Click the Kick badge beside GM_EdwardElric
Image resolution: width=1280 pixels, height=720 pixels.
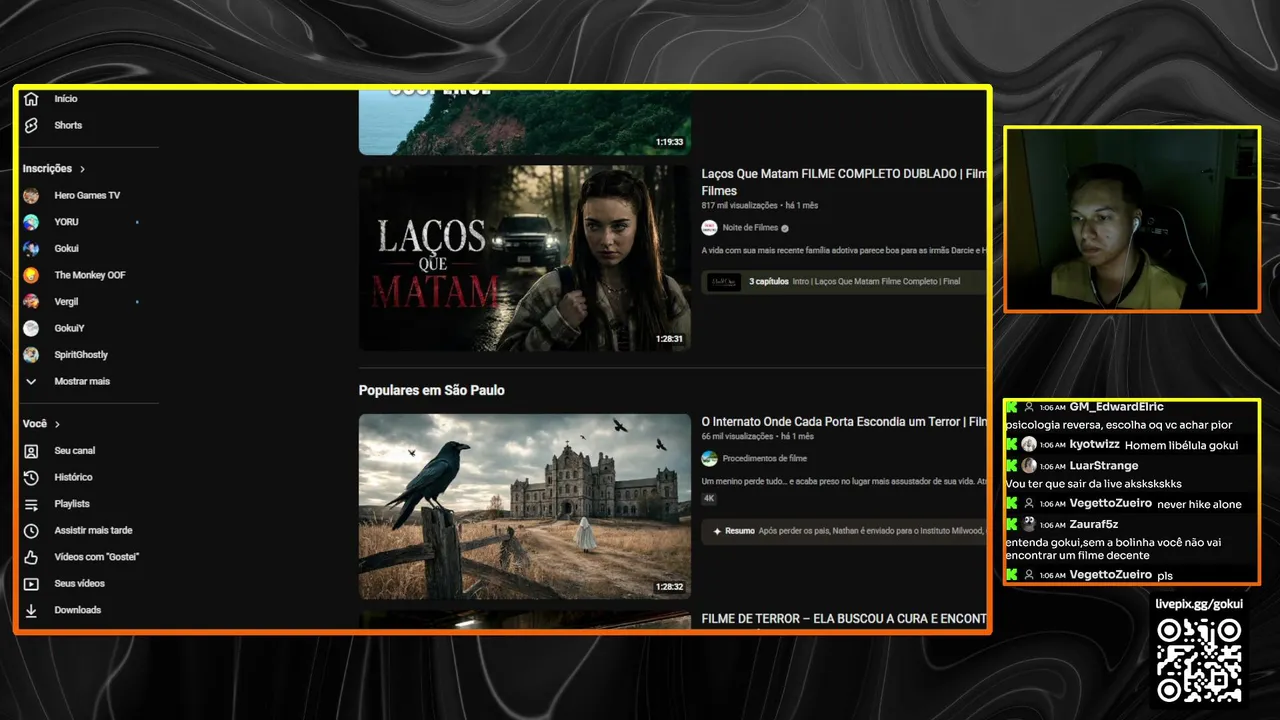point(1012,407)
